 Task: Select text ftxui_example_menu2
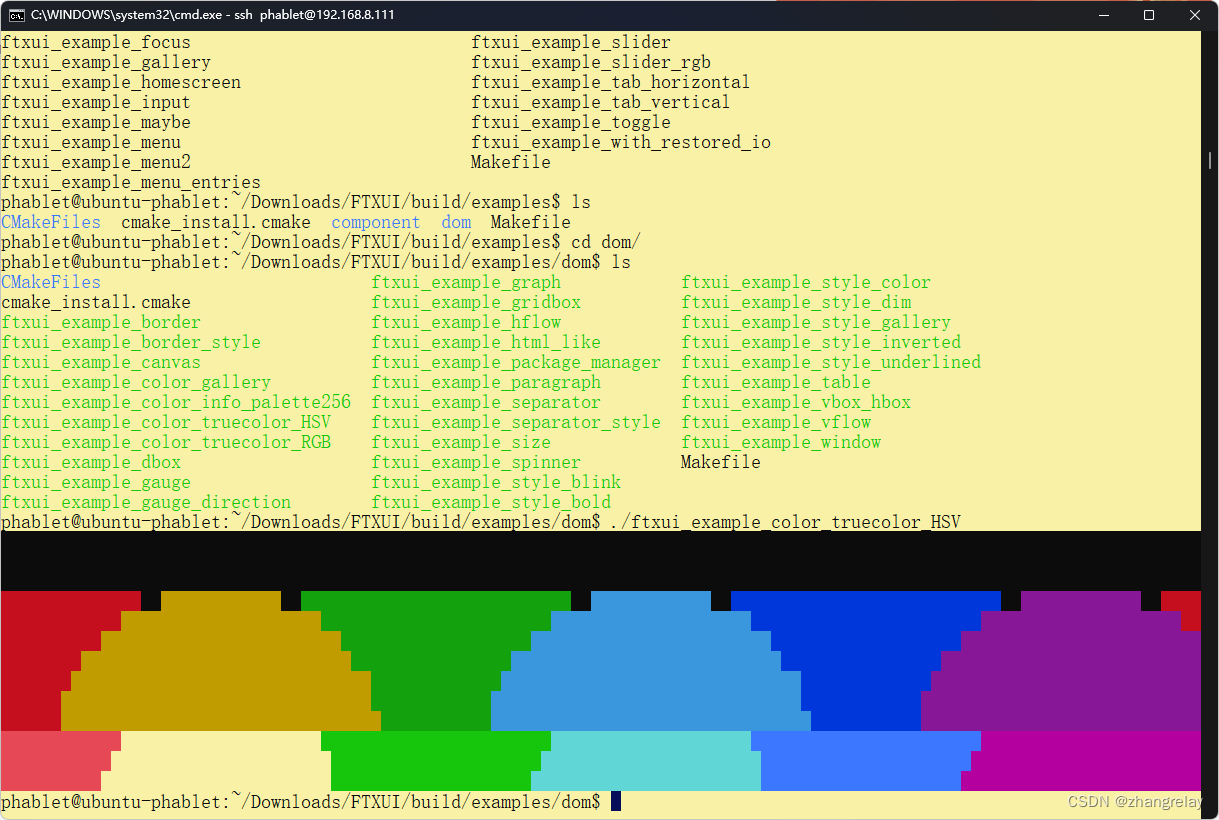tap(96, 162)
